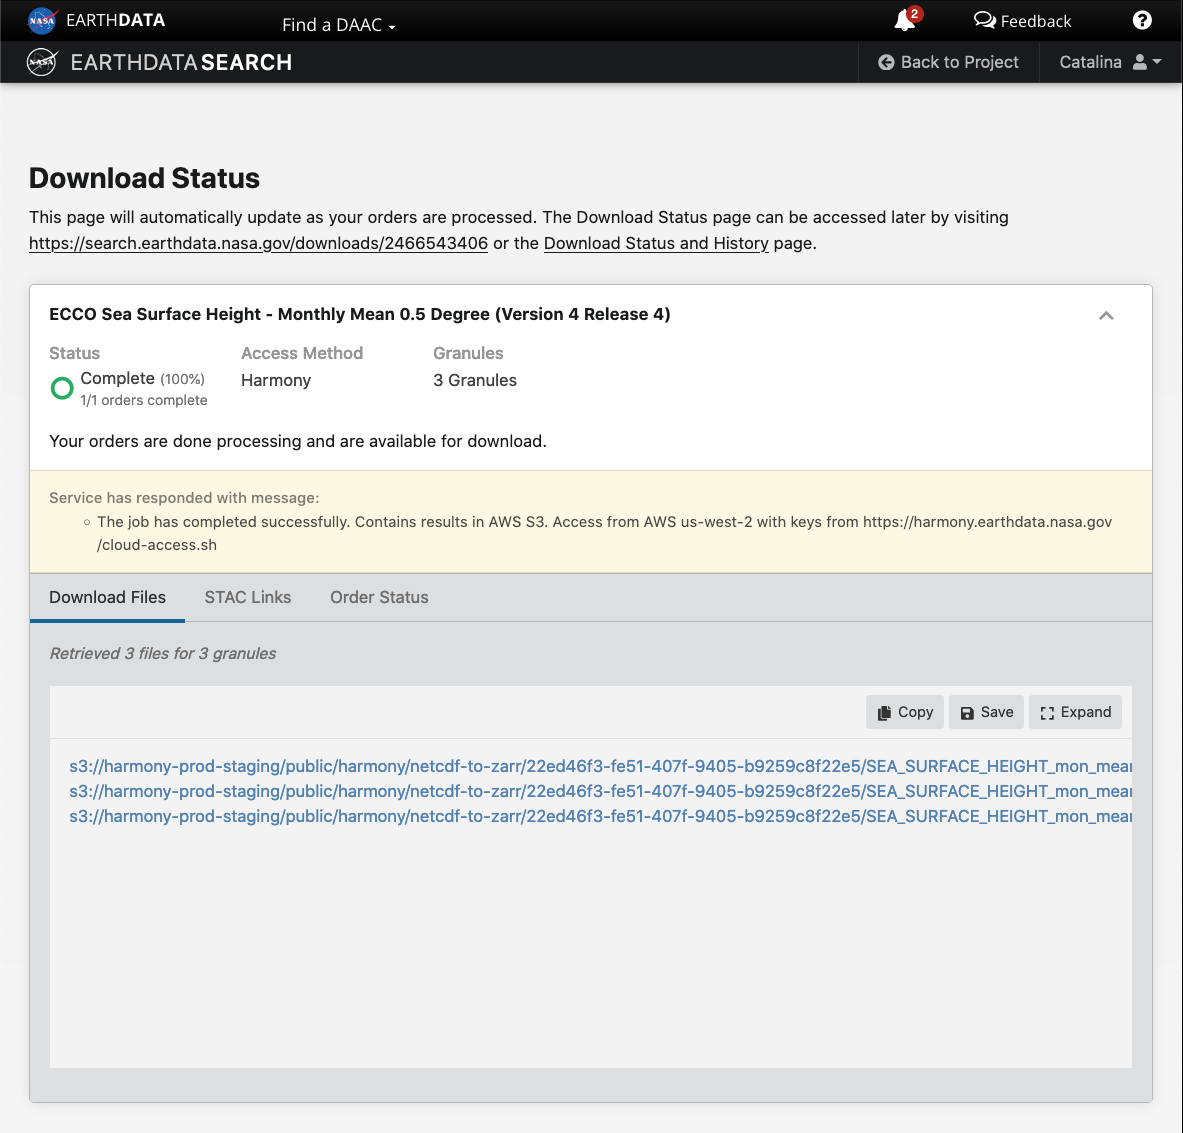Open the Find a DAAC dropdown
Viewport: 1183px width, 1133px height.
pos(339,25)
